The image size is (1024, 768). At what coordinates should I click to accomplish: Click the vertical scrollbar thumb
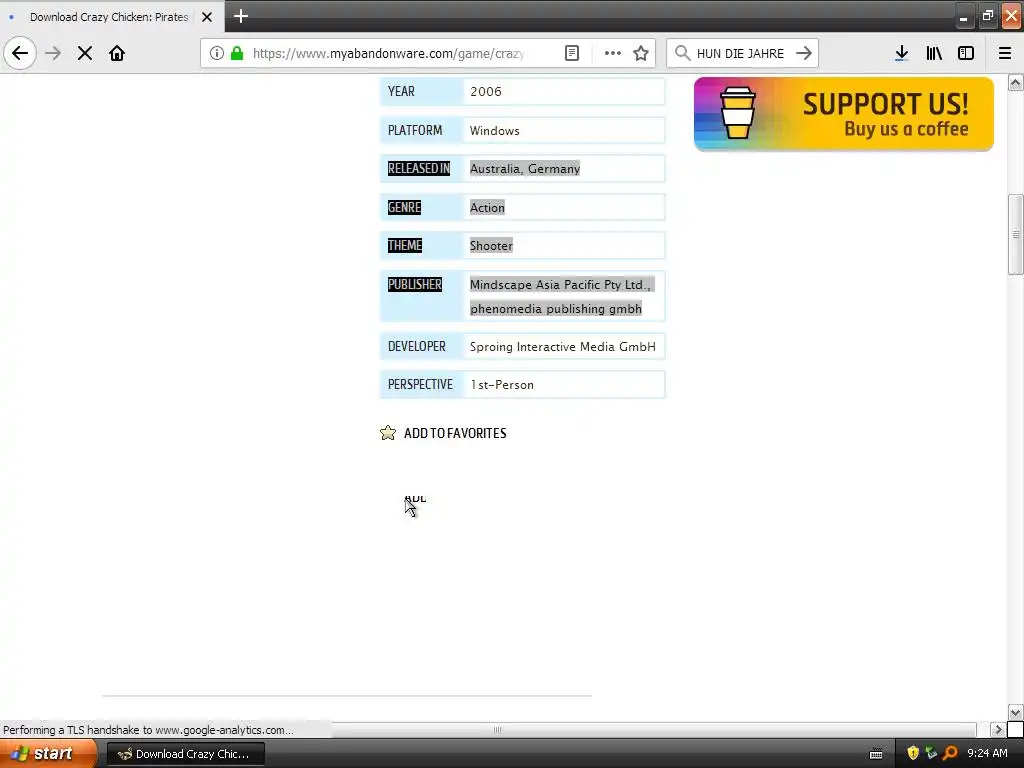[x=1016, y=234]
